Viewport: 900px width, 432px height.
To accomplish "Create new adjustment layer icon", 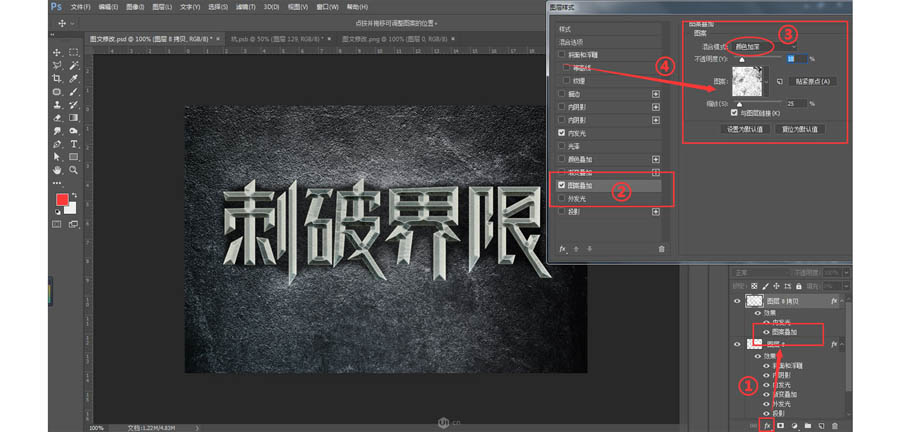I will pyautogui.click(x=794, y=426).
